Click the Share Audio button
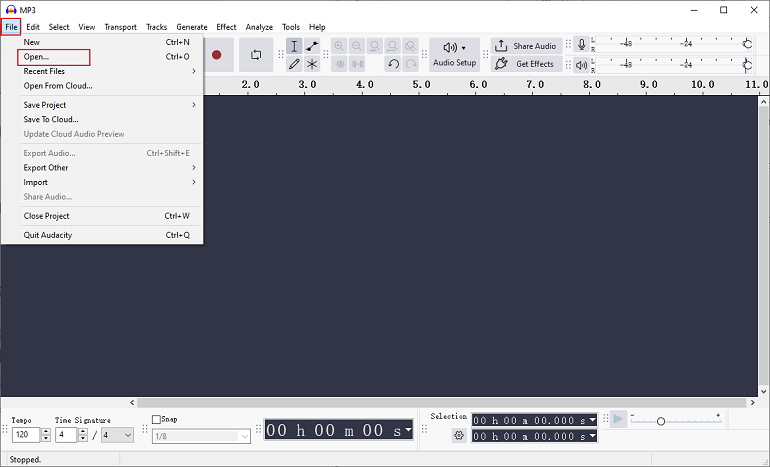This screenshot has height=467, width=770. [526, 46]
